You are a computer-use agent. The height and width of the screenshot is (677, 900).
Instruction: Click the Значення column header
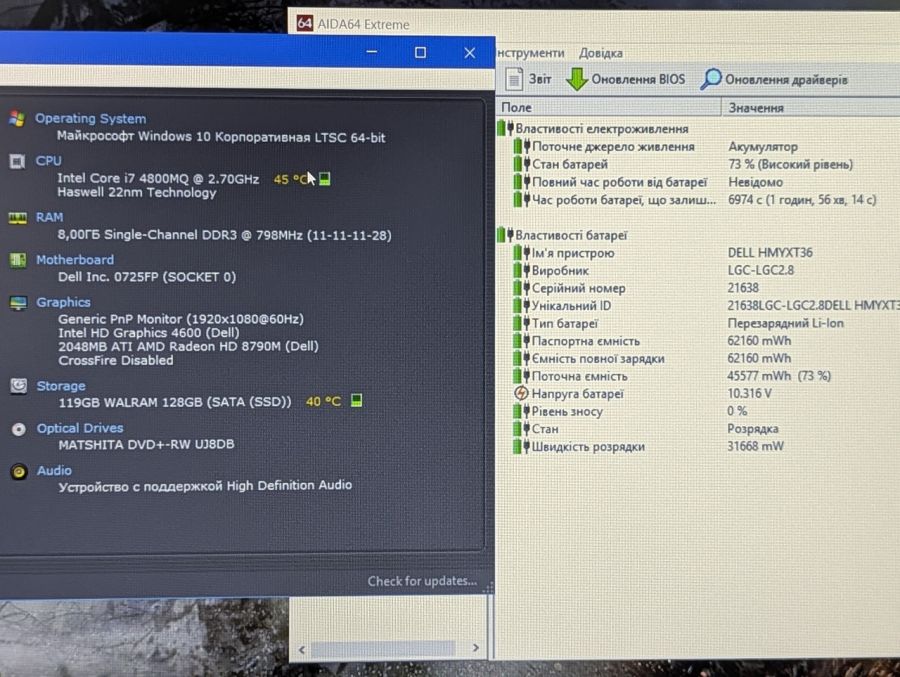811,107
